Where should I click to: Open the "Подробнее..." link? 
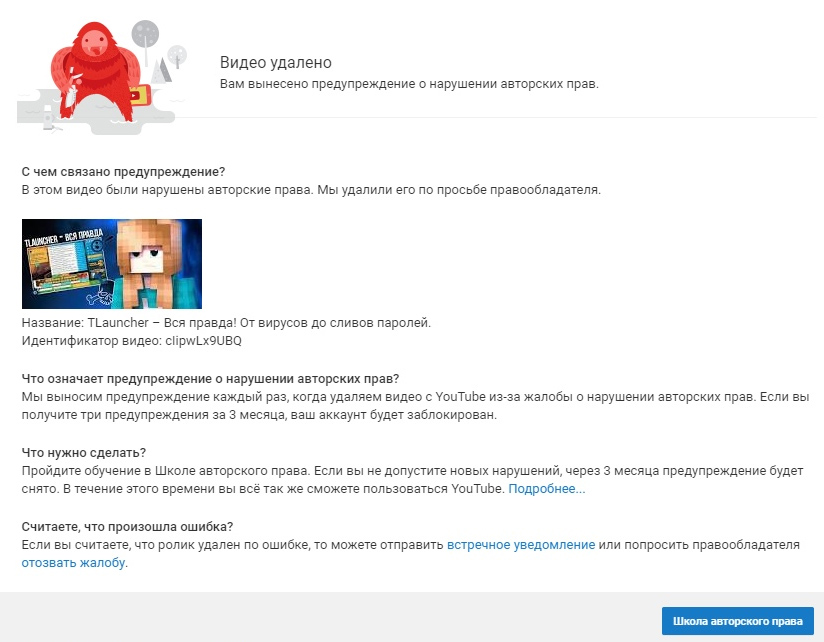tap(547, 489)
